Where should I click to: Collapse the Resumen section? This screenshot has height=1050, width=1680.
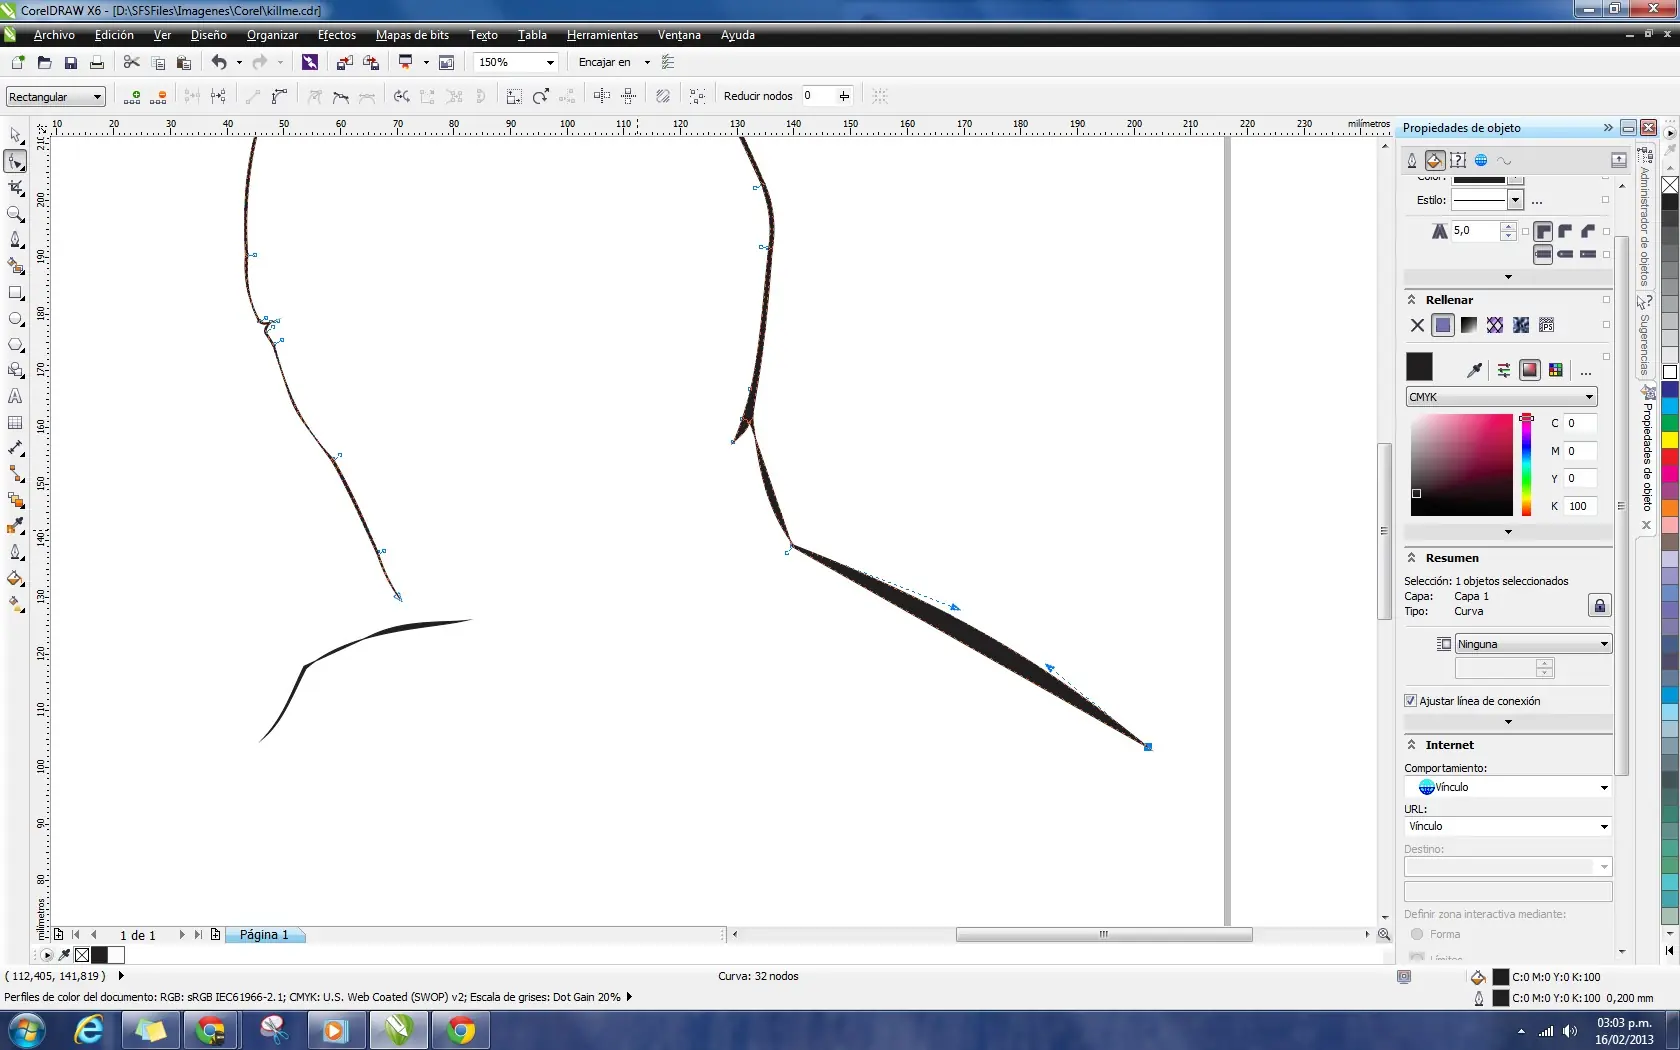(x=1412, y=558)
